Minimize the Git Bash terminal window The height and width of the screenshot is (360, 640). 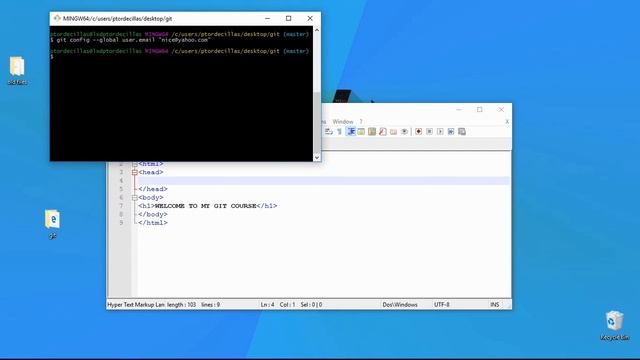click(267, 18)
